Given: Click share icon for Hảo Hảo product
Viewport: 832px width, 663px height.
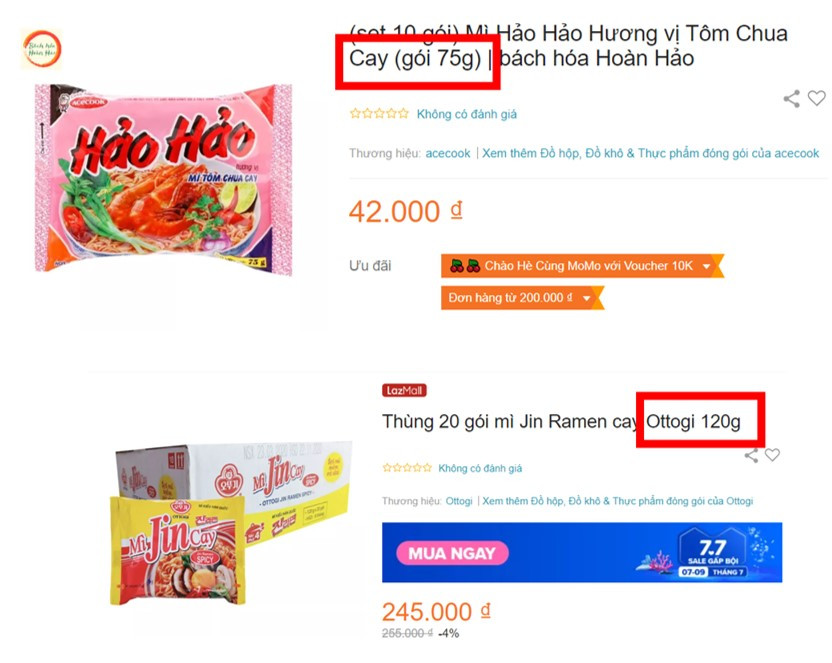Looking at the screenshot, I should point(792,99).
